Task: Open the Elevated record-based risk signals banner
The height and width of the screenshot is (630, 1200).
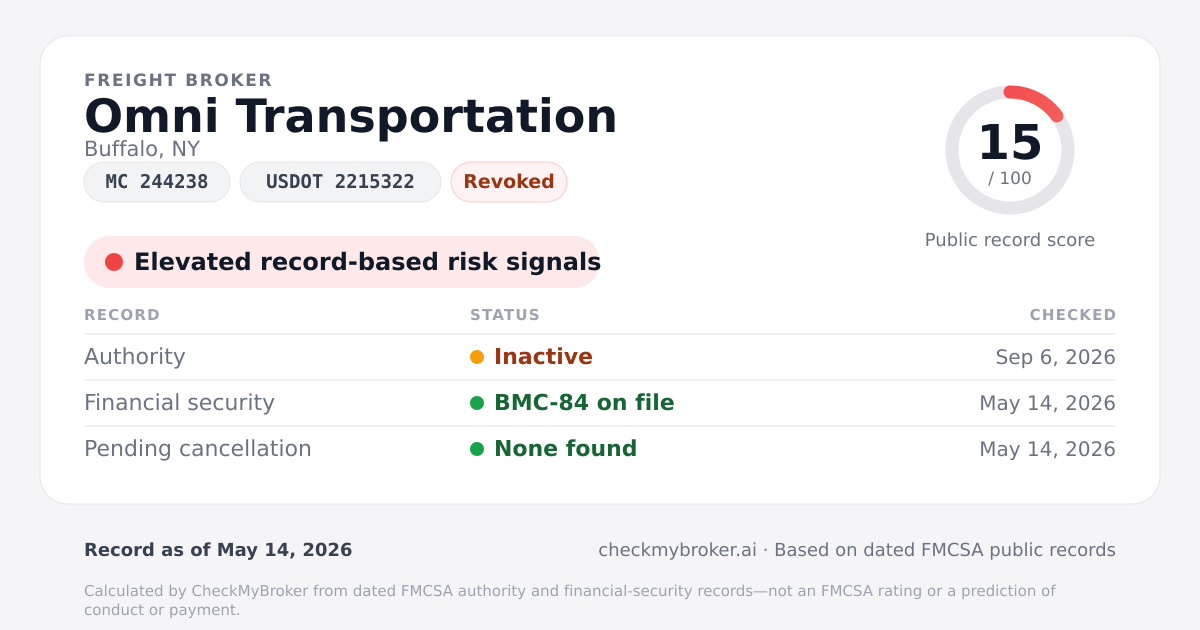Action: [342, 262]
